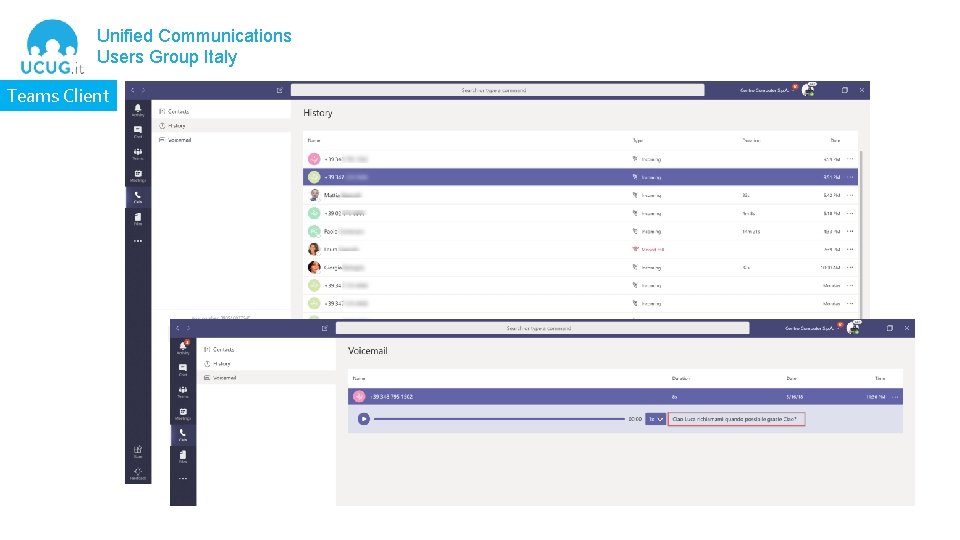The height and width of the screenshot is (540, 960).
Task: Show more apps in the Voicemail window sidebar
Action: tap(183, 479)
